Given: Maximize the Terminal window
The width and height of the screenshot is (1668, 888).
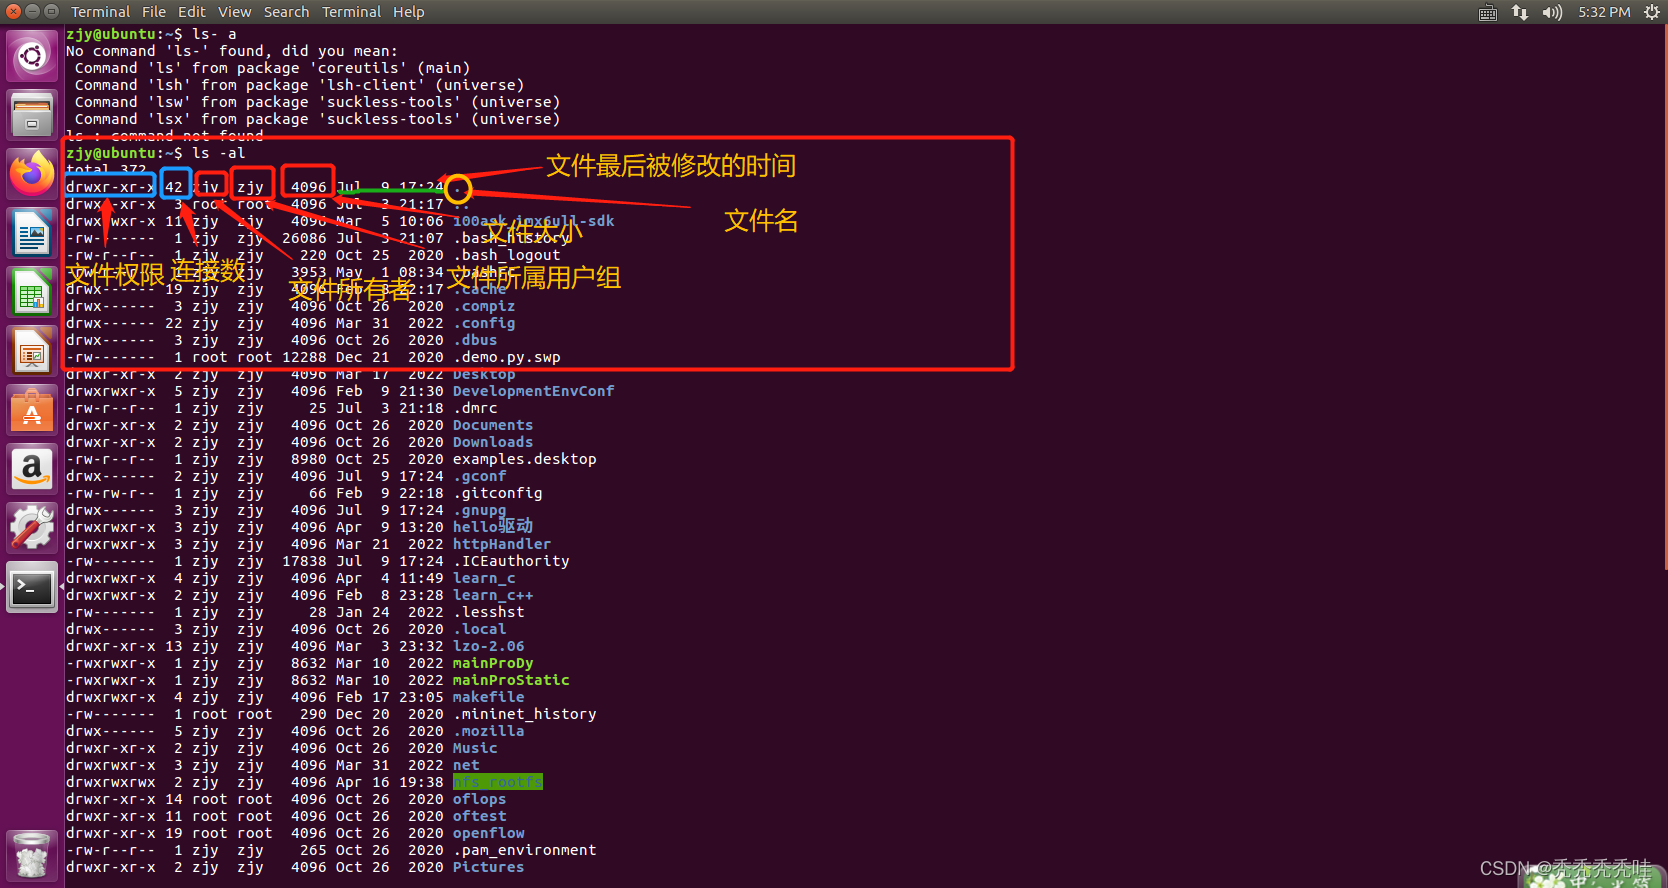Looking at the screenshot, I should pyautogui.click(x=51, y=11).
